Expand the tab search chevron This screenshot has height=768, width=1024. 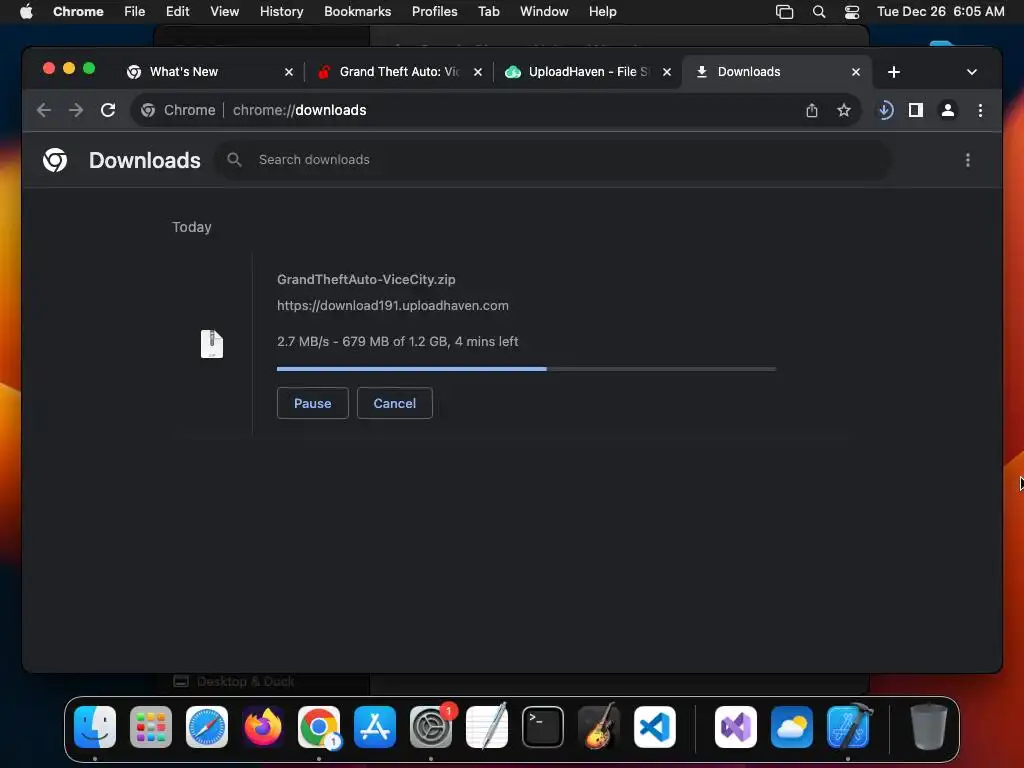(972, 72)
